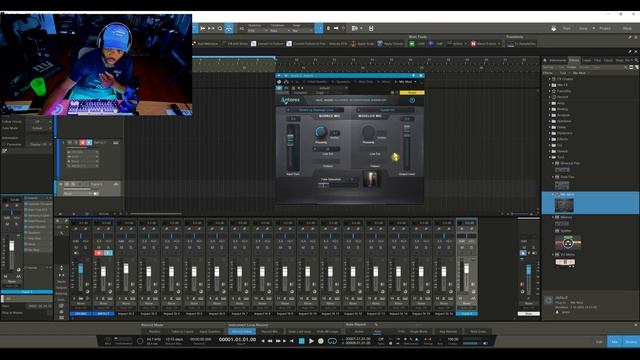The height and width of the screenshot is (360, 640).
Task: Expand the Favorites folder in browser
Action: click(x=550, y=91)
